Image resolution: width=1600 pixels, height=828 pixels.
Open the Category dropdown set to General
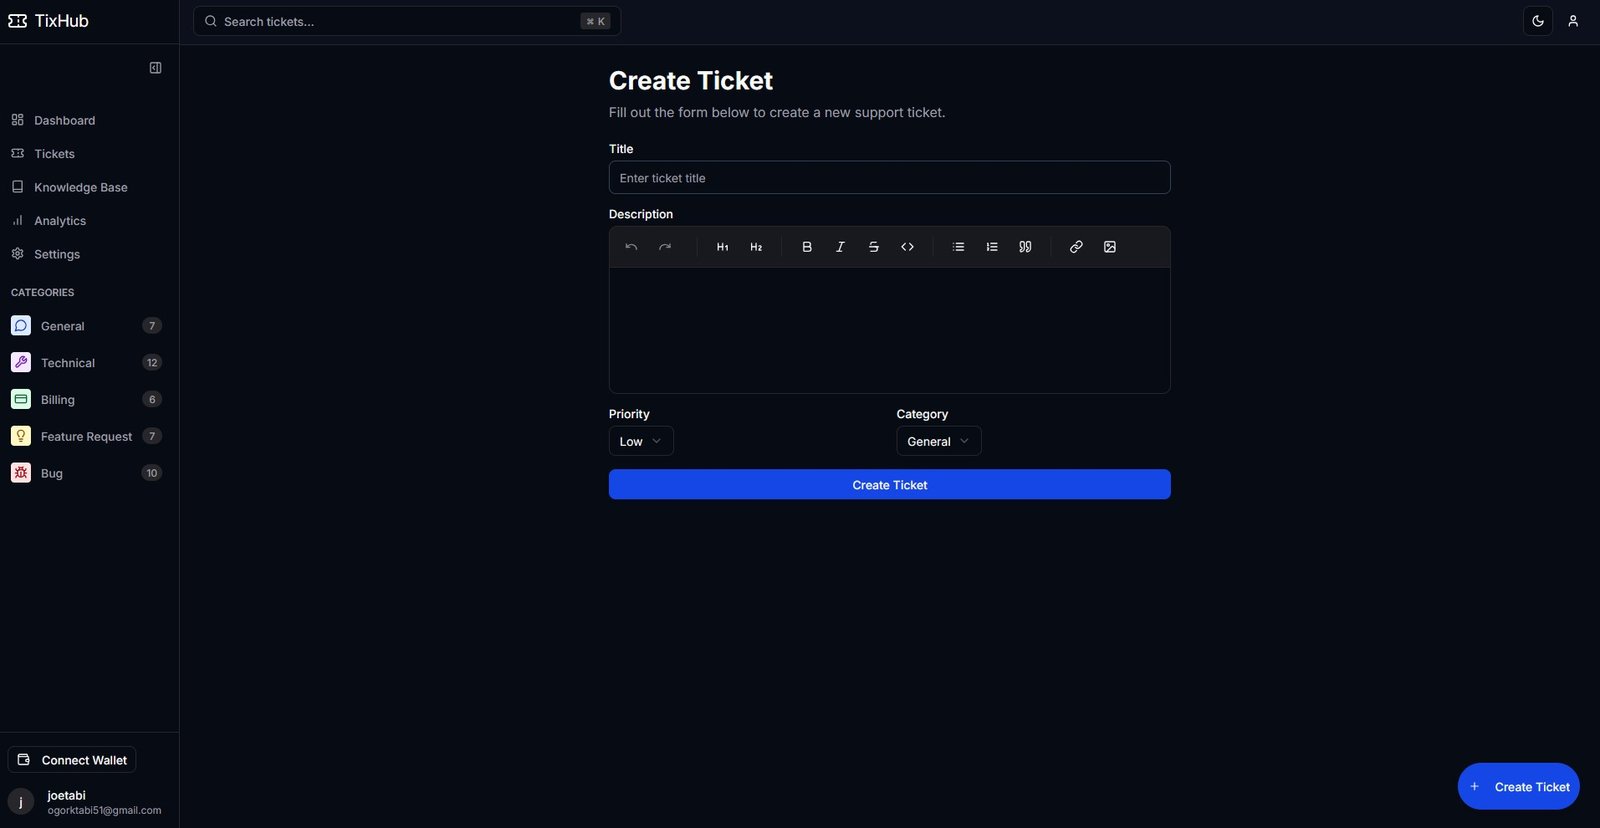[939, 441]
